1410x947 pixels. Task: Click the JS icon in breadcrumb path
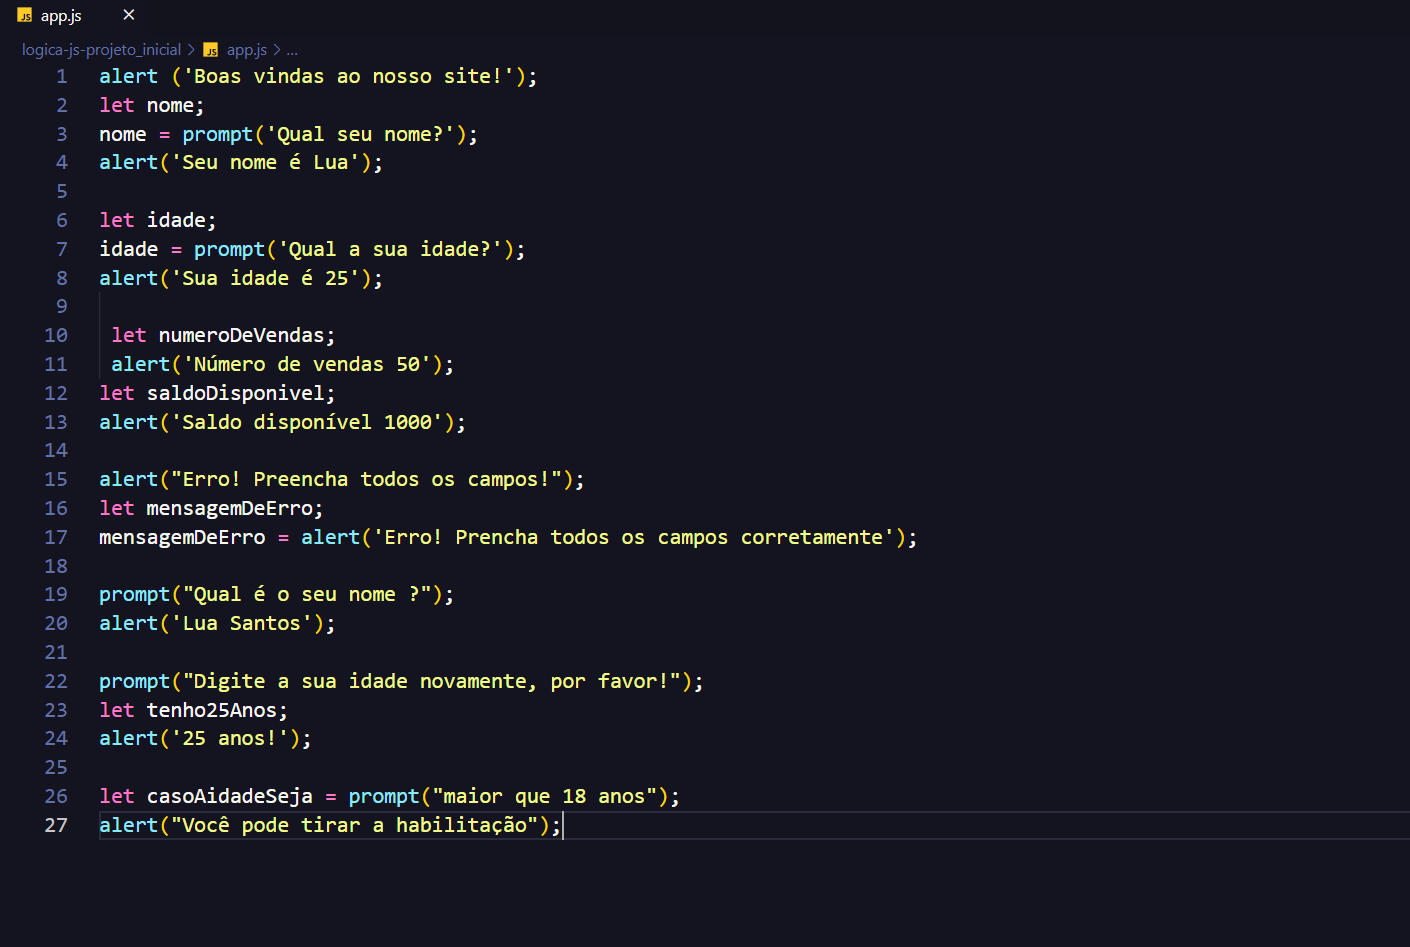211,50
